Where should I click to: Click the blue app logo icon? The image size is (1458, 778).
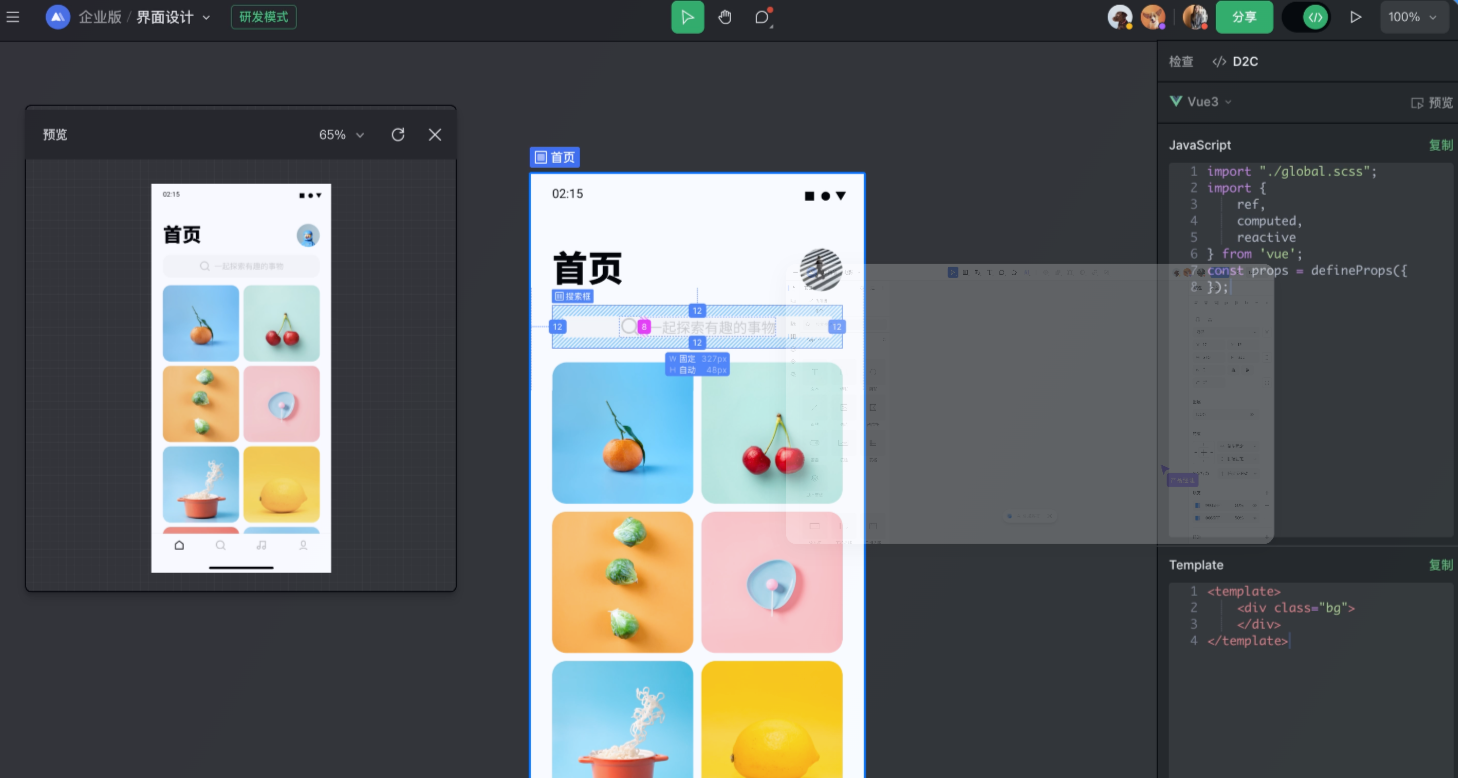[x=58, y=17]
